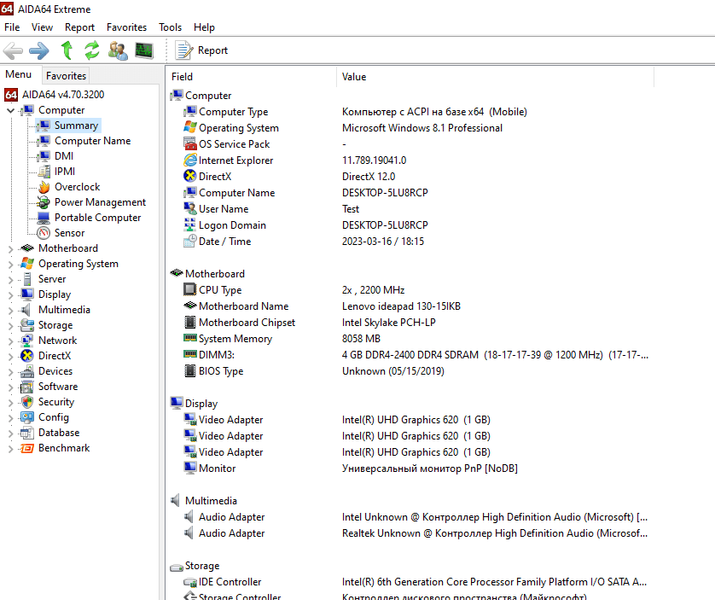Viewport: 715px width, 600px height.
Task: Select the Sensor gauge icon
Action: [x=44, y=233]
